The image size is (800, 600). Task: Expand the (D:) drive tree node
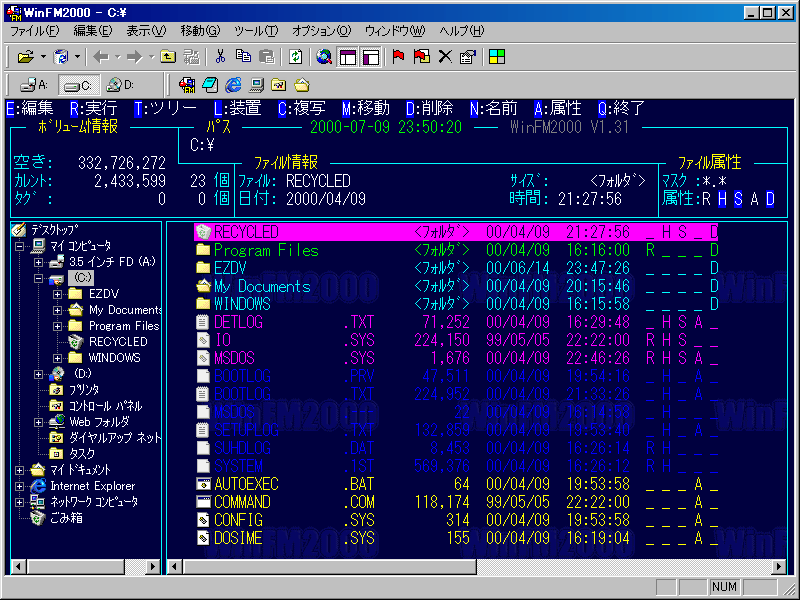click(x=38, y=374)
